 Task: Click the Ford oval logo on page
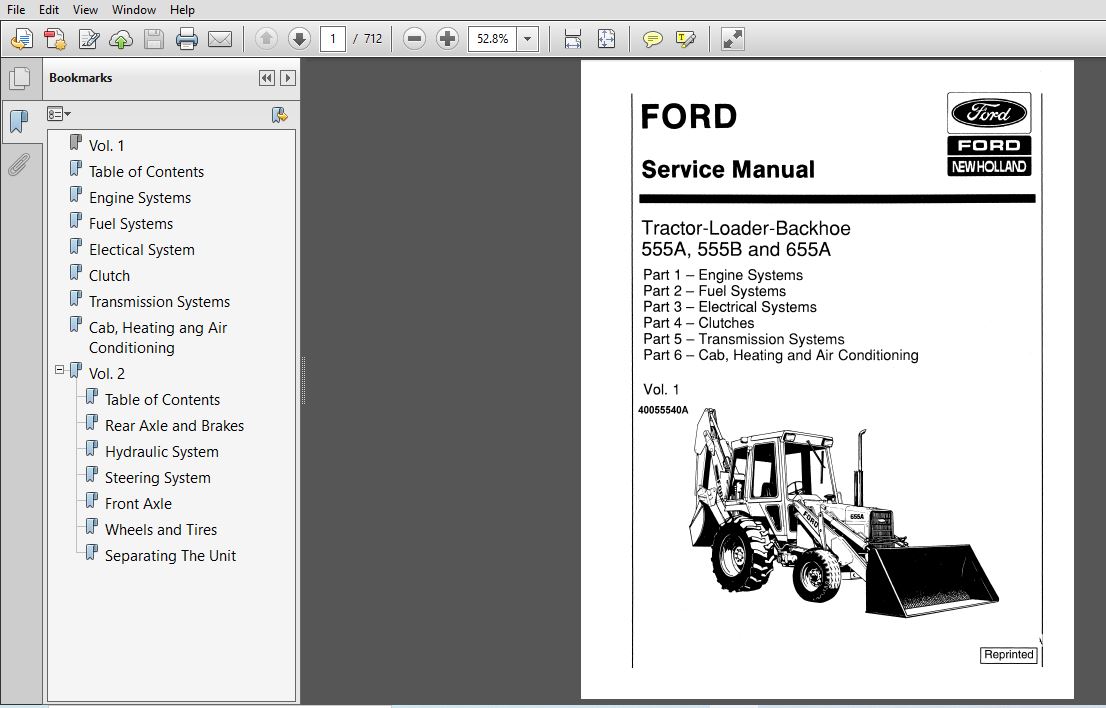pyautogui.click(x=989, y=113)
